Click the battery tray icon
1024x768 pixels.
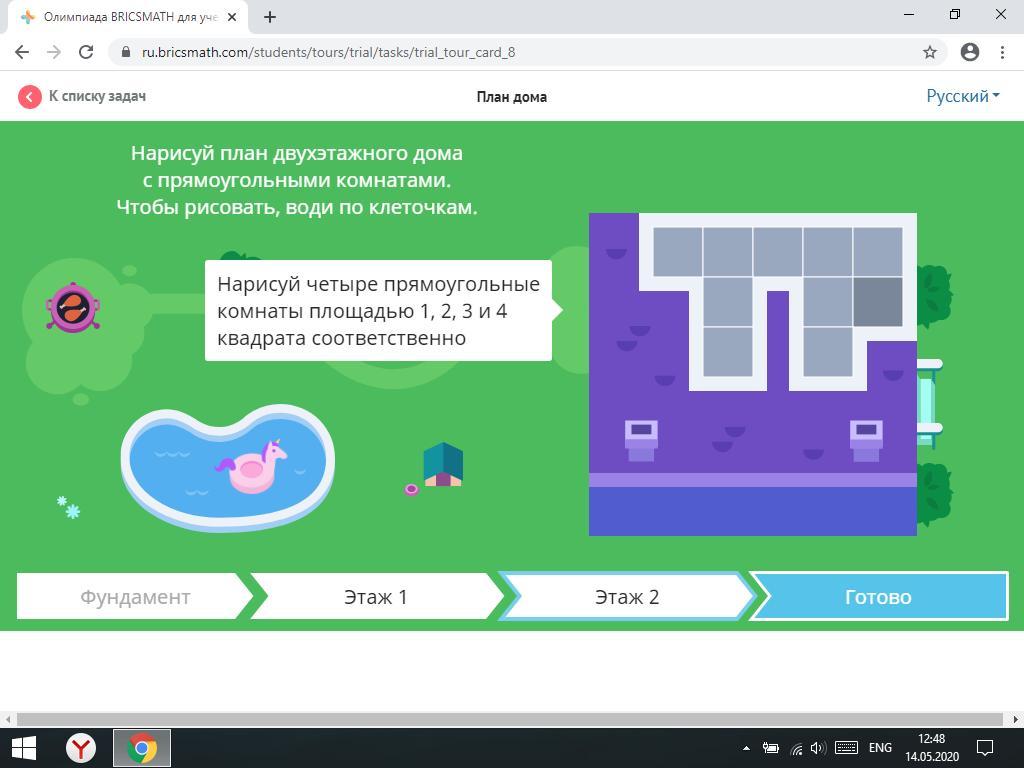click(771, 748)
